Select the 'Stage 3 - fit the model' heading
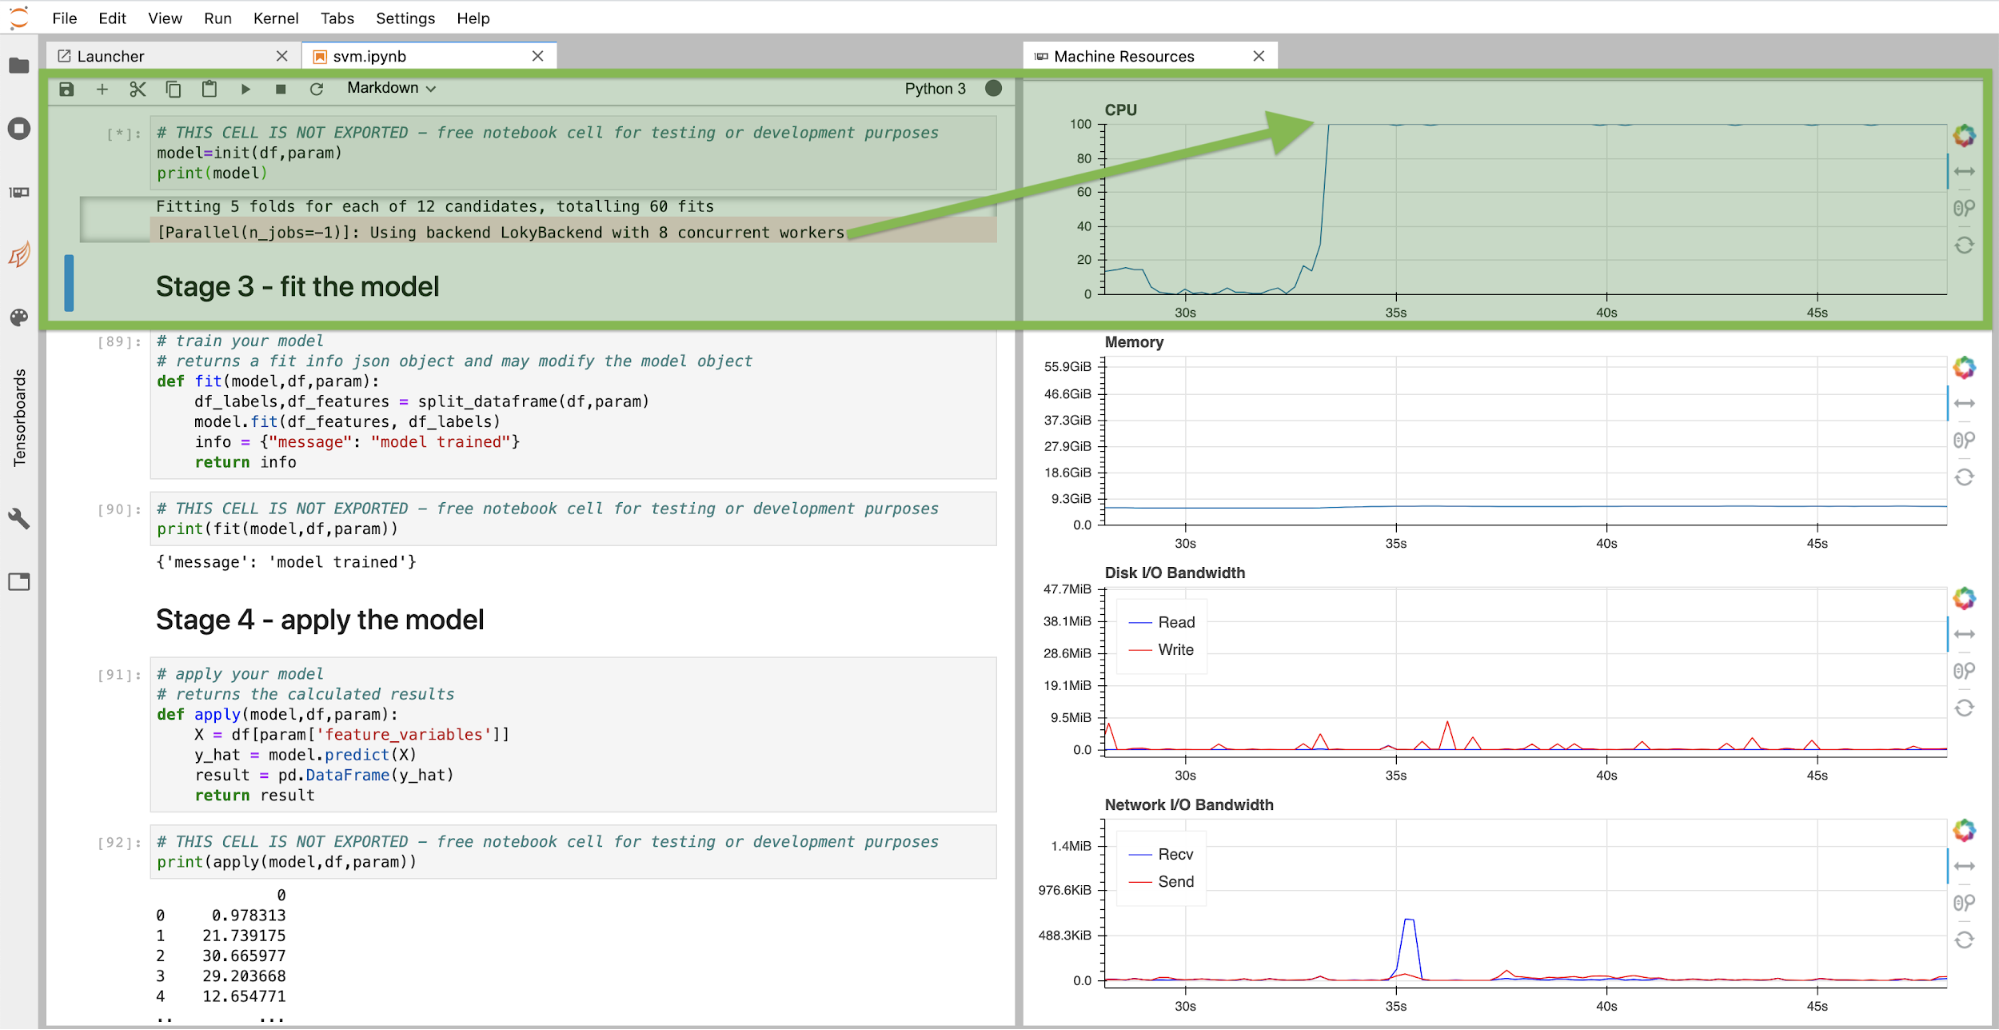Screen dimensions: 1999x1030 (x=298, y=287)
